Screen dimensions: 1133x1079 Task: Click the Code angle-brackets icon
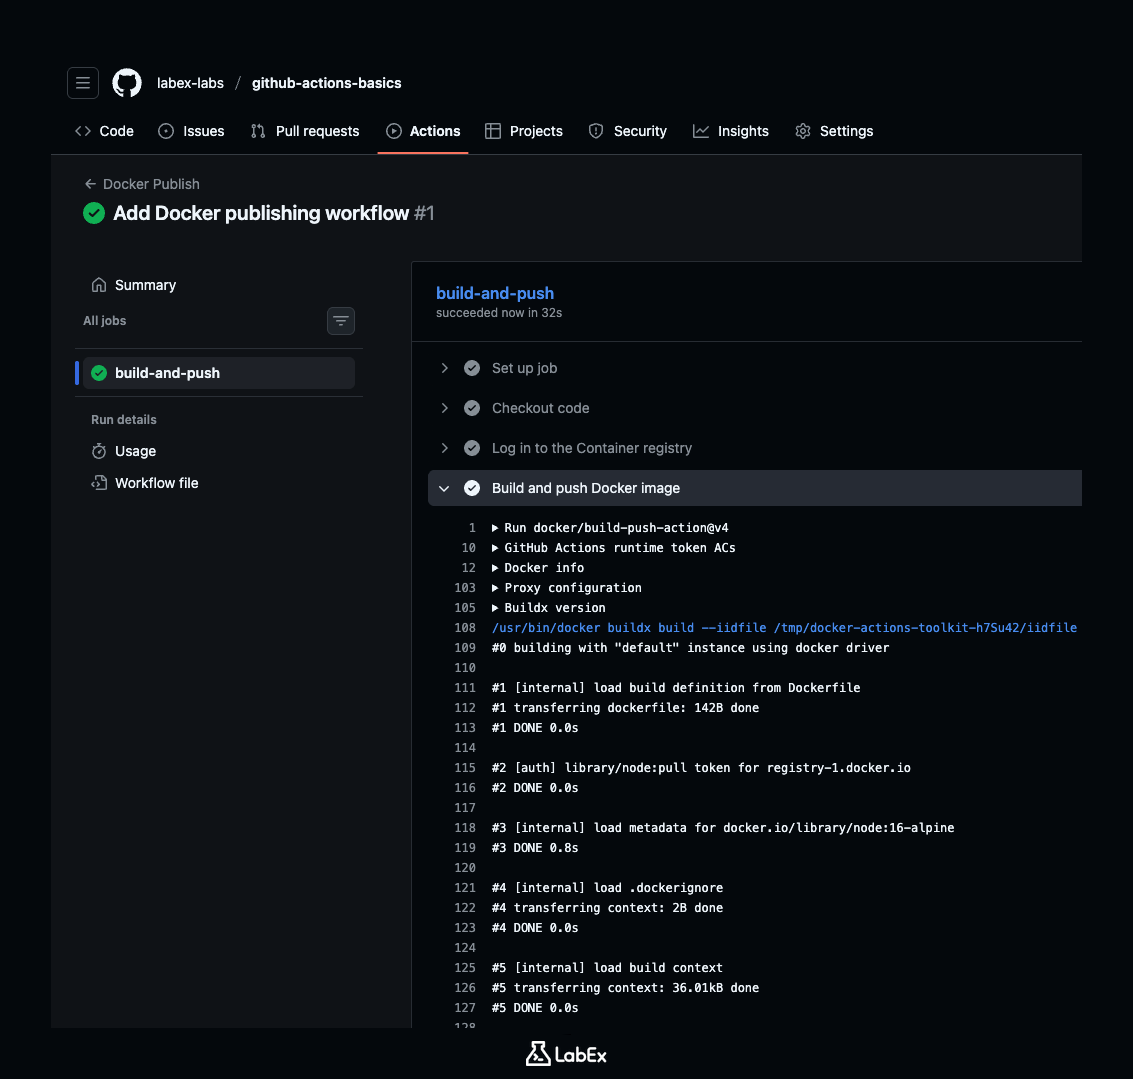pos(83,131)
